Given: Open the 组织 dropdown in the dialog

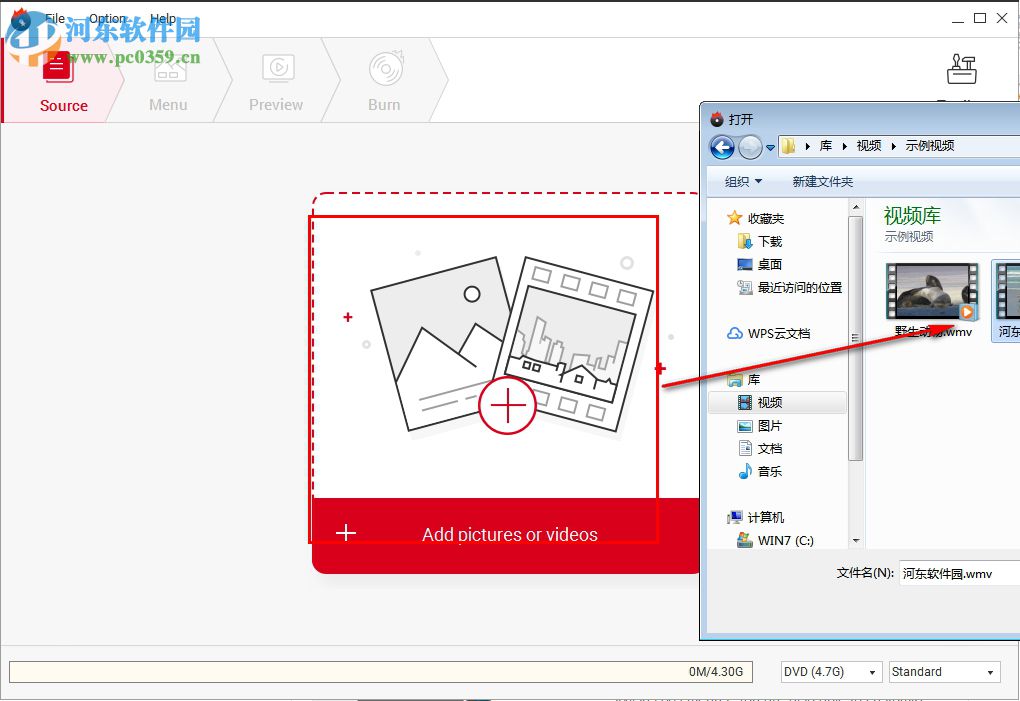Looking at the screenshot, I should tap(742, 181).
